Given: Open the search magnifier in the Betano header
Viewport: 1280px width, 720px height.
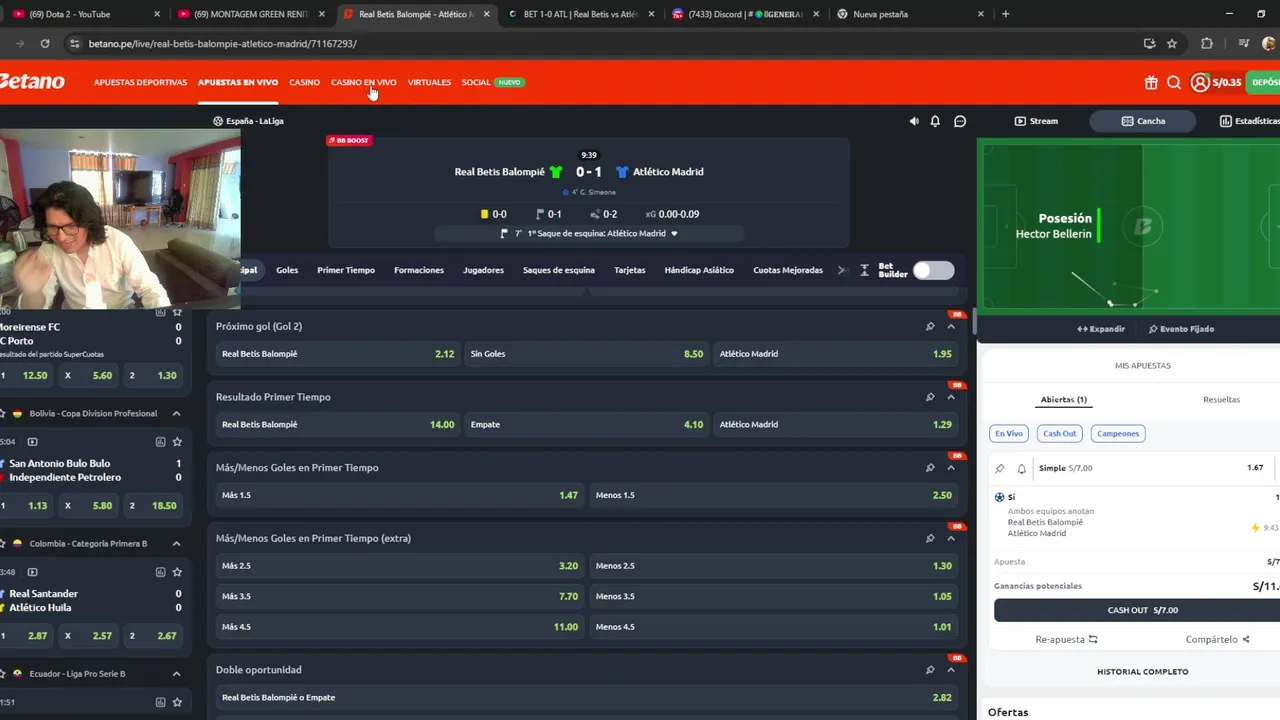Looking at the screenshot, I should coord(1174,83).
